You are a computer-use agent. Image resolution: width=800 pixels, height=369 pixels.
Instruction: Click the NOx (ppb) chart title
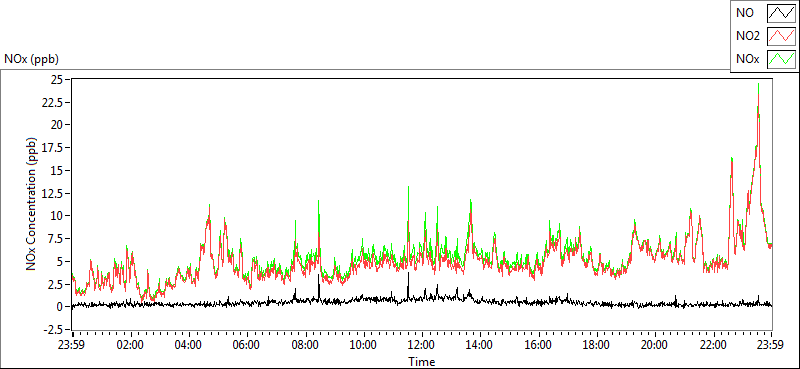(x=32, y=59)
